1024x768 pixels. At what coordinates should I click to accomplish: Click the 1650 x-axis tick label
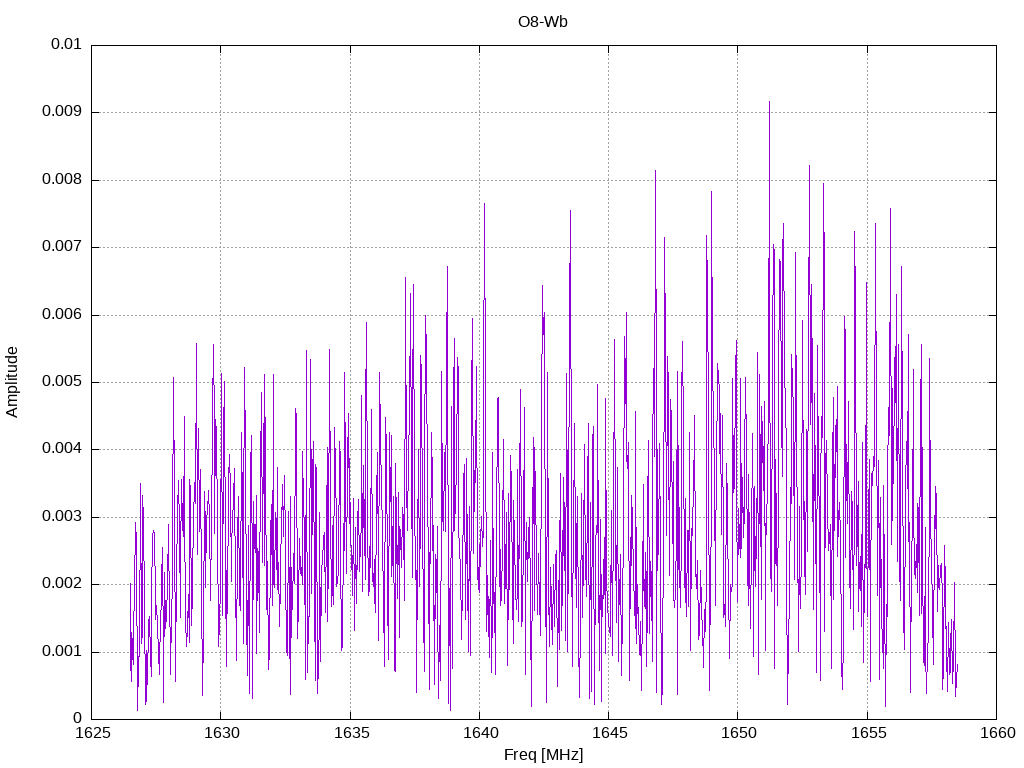[x=739, y=733]
